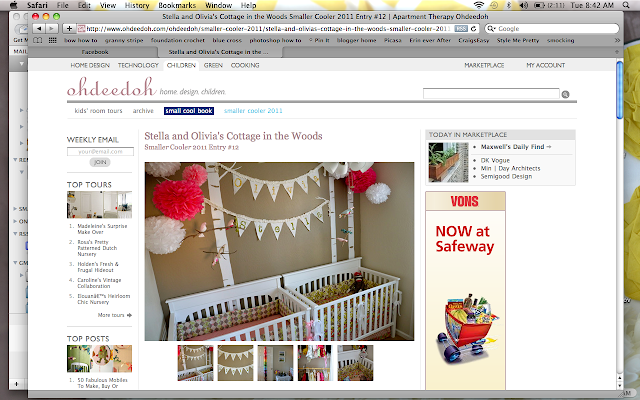Open the Maxwell's Daily Find arrow link
This screenshot has width=640, height=400.
coord(516,147)
